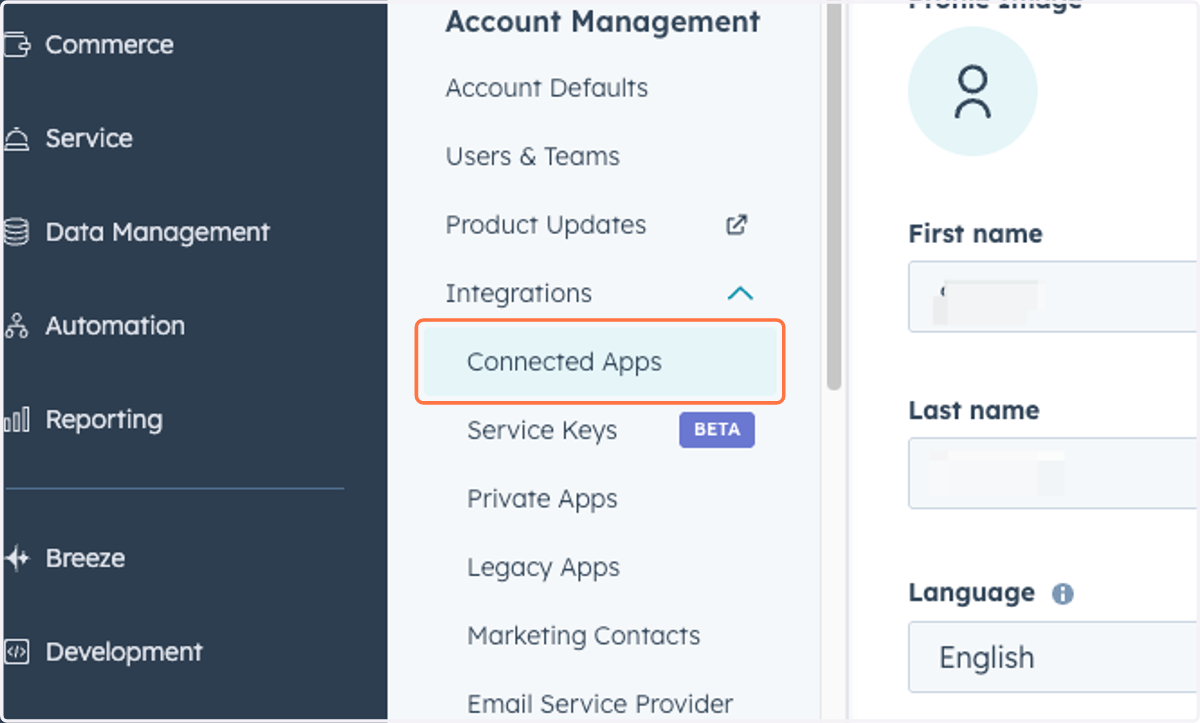The image size is (1200, 723).
Task: Click the settings sidebar vertical scrollbar
Action: (x=834, y=195)
